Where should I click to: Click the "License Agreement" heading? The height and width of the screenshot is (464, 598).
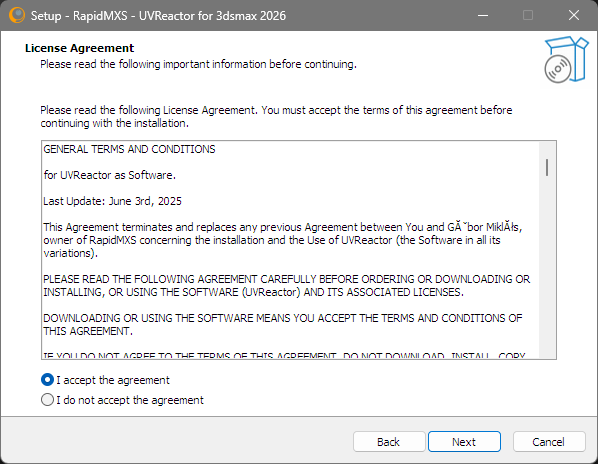pos(79,48)
